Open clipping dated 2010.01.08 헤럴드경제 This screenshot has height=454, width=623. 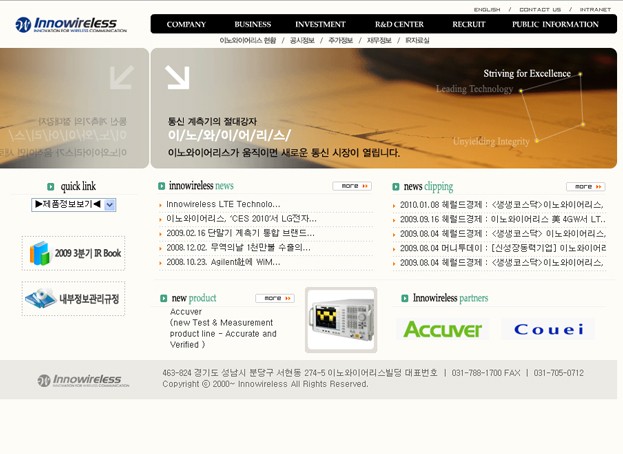click(x=502, y=205)
